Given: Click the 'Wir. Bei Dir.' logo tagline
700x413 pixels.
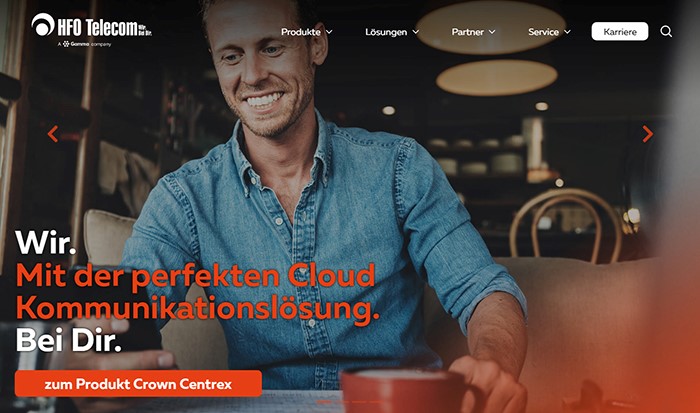Looking at the screenshot, I should pyautogui.click(x=145, y=31).
